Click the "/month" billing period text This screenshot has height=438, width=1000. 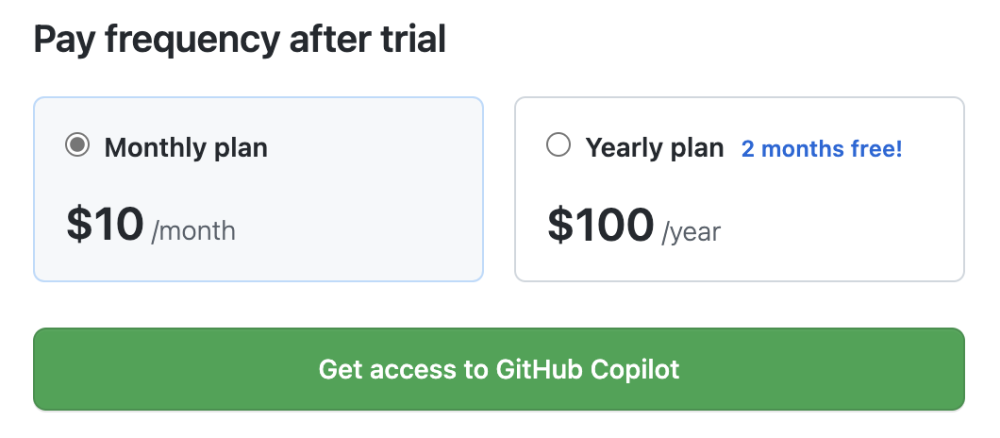194,231
